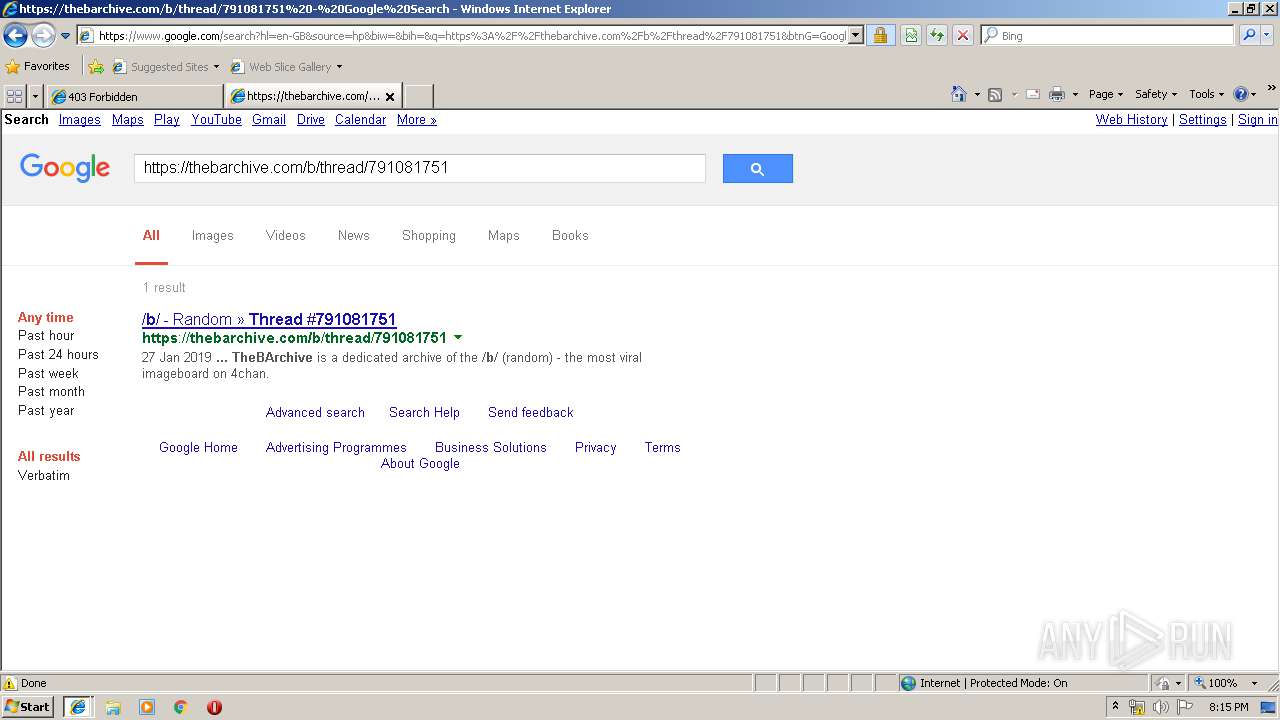Open Gmail link in top bar
The image size is (1280, 720).
click(x=269, y=119)
